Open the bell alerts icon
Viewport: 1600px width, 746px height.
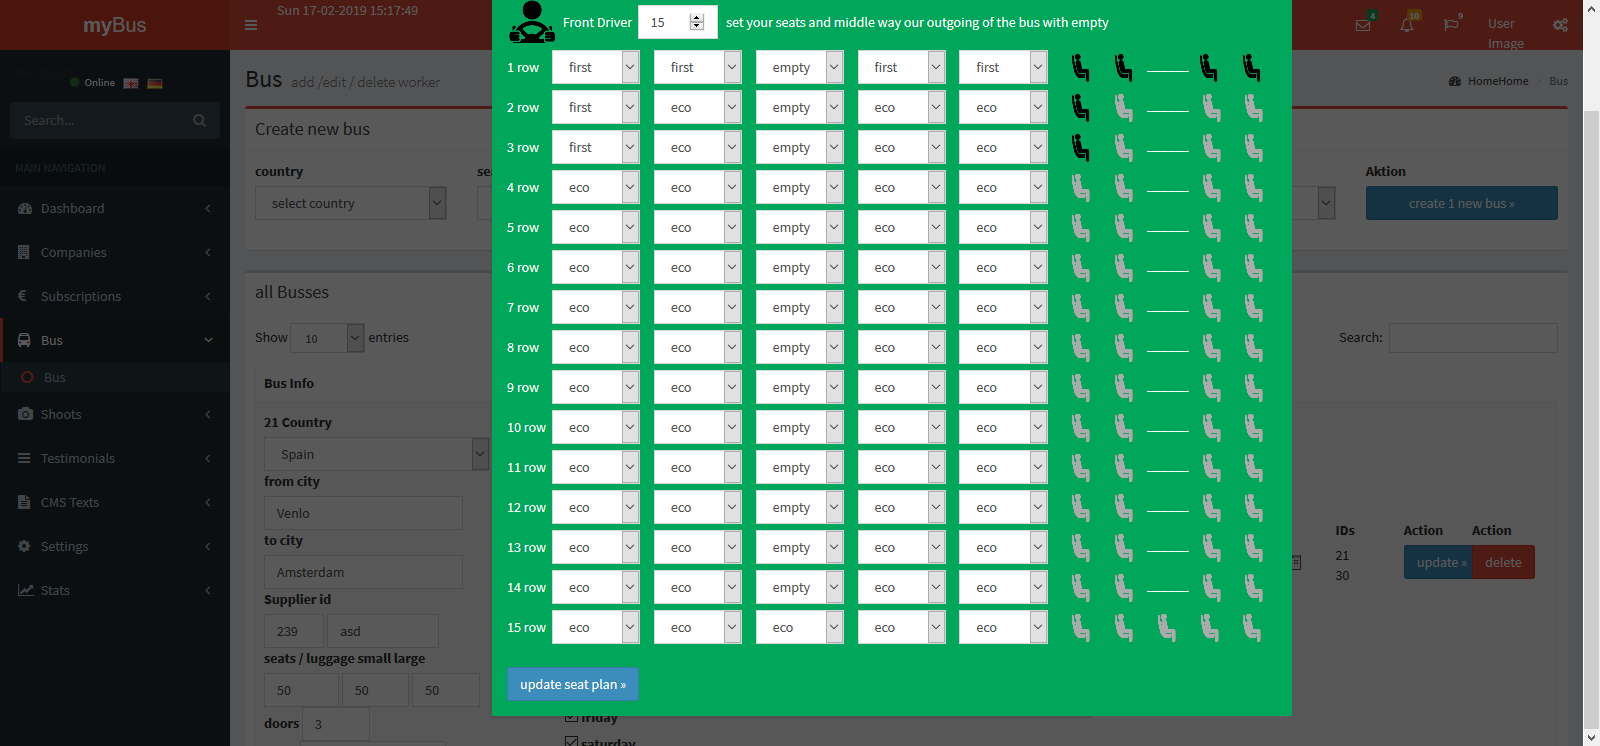1407,25
